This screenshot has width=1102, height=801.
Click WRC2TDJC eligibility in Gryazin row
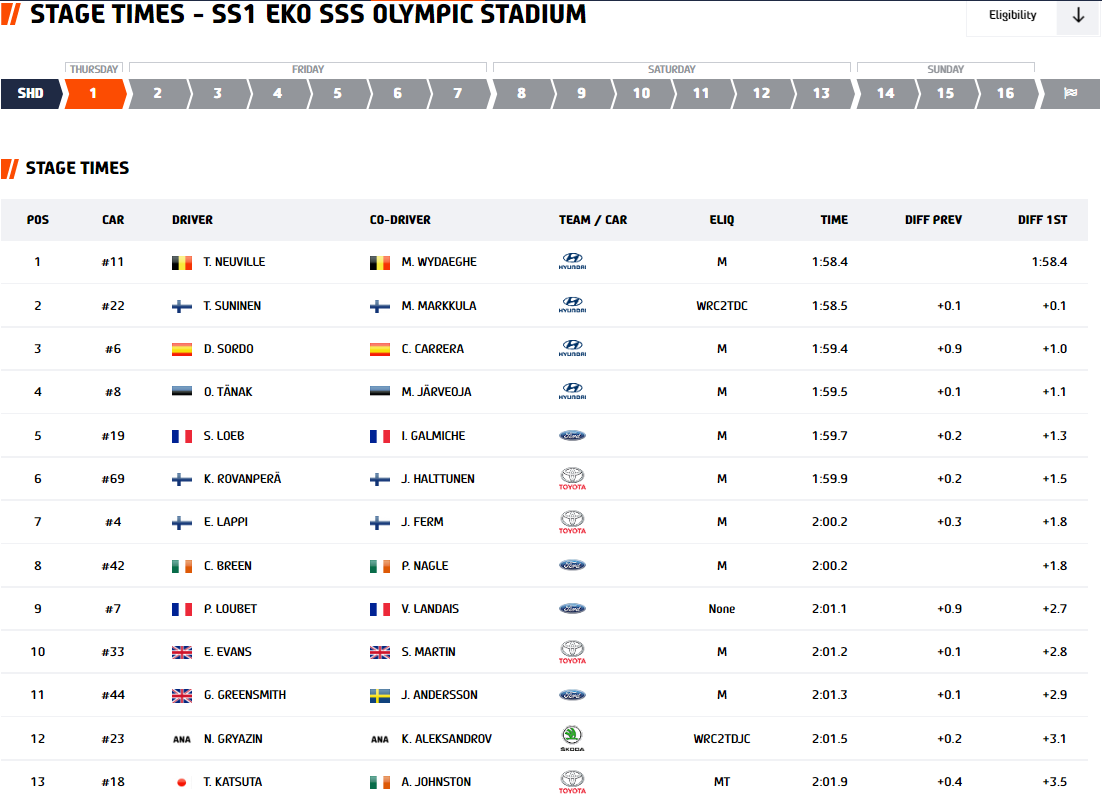(x=722, y=739)
